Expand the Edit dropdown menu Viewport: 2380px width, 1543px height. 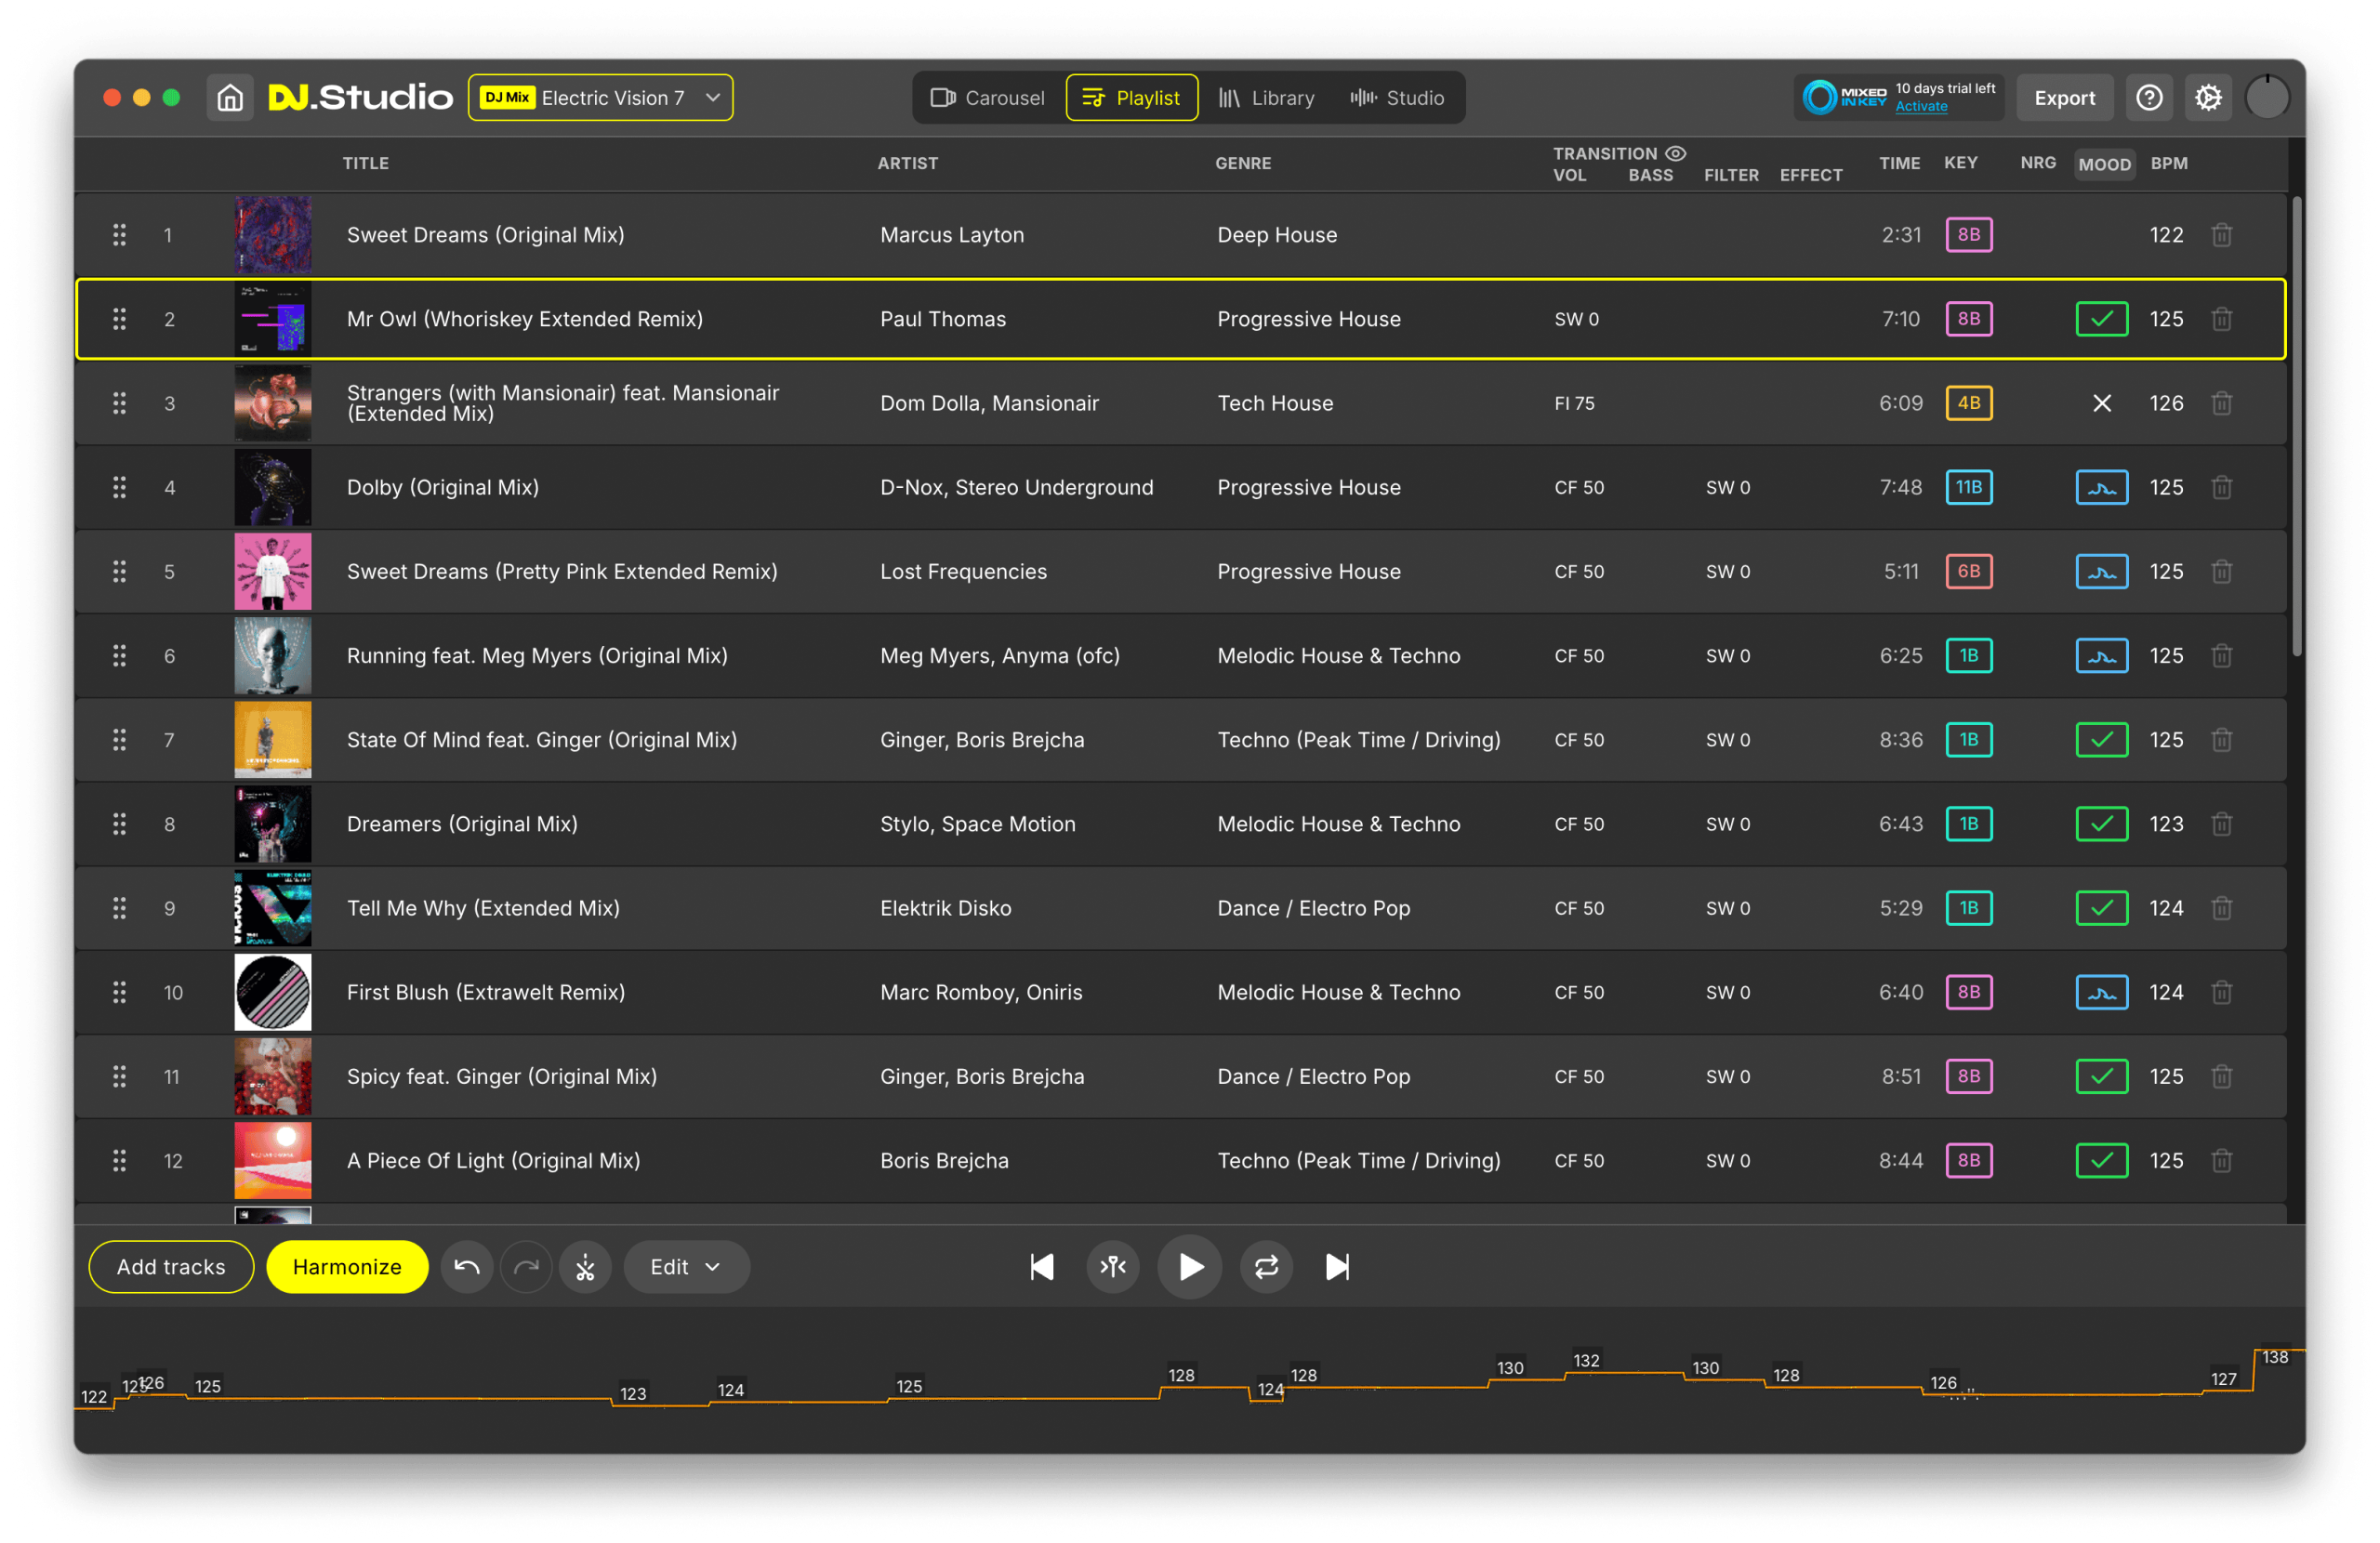pos(686,1267)
